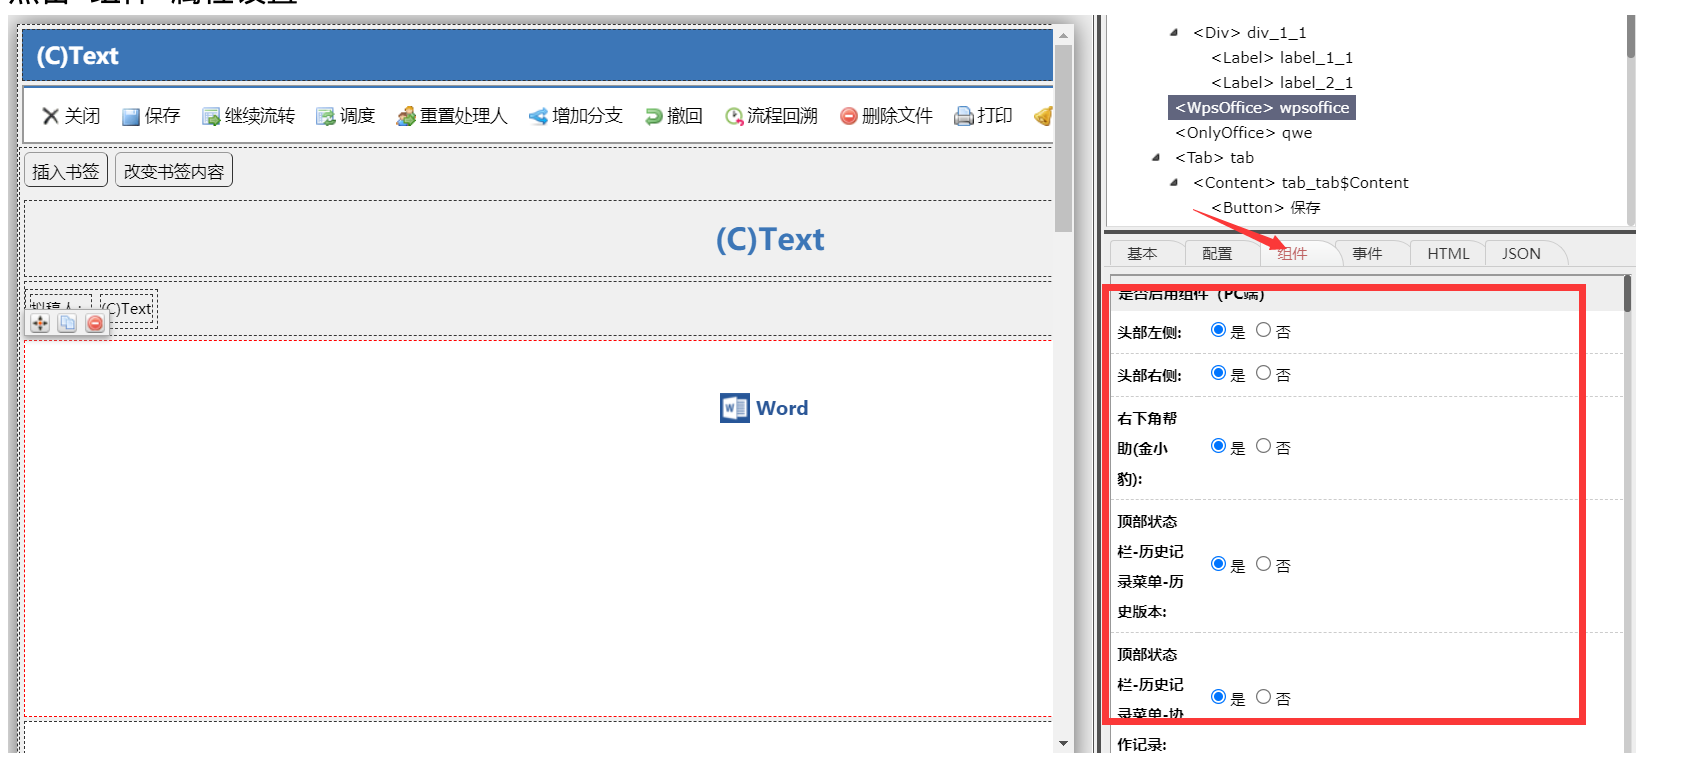1684x764 pixels.
Task: Collapse the <Div> div_1_1 tree node
Action: click(x=1174, y=33)
